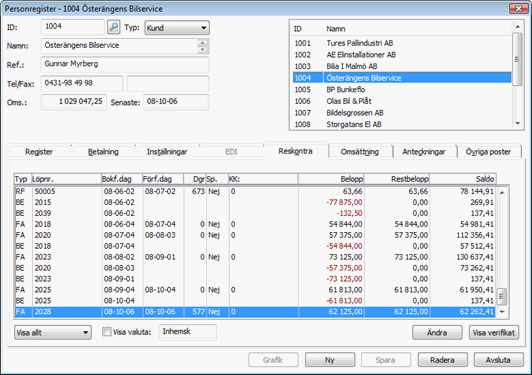The image size is (532, 375).
Task: Go to the Anteckningar tab
Action: click(424, 152)
